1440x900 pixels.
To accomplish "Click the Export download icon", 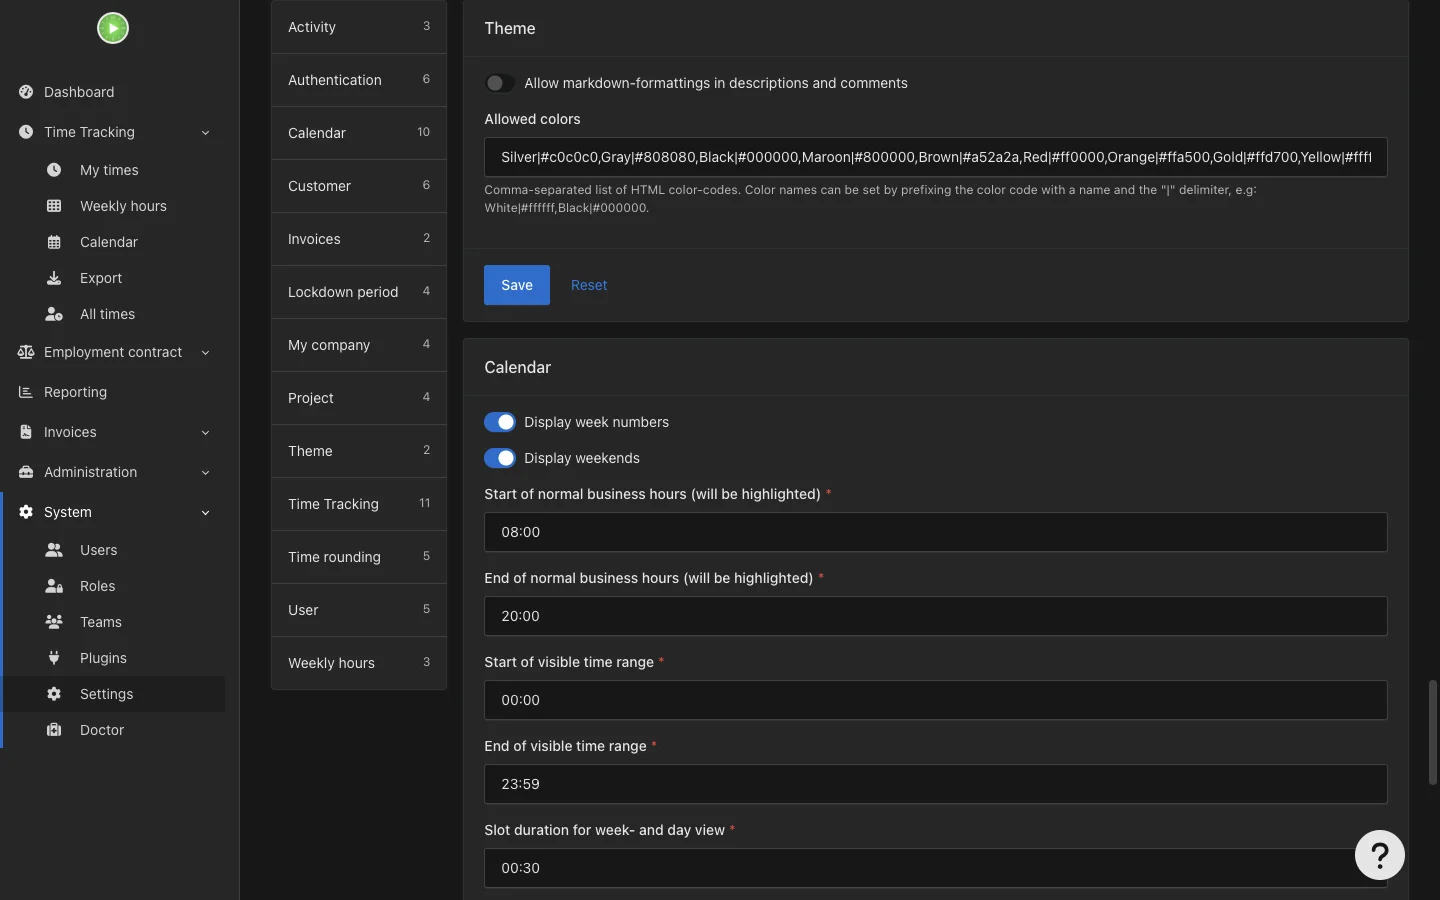I will click(x=54, y=278).
